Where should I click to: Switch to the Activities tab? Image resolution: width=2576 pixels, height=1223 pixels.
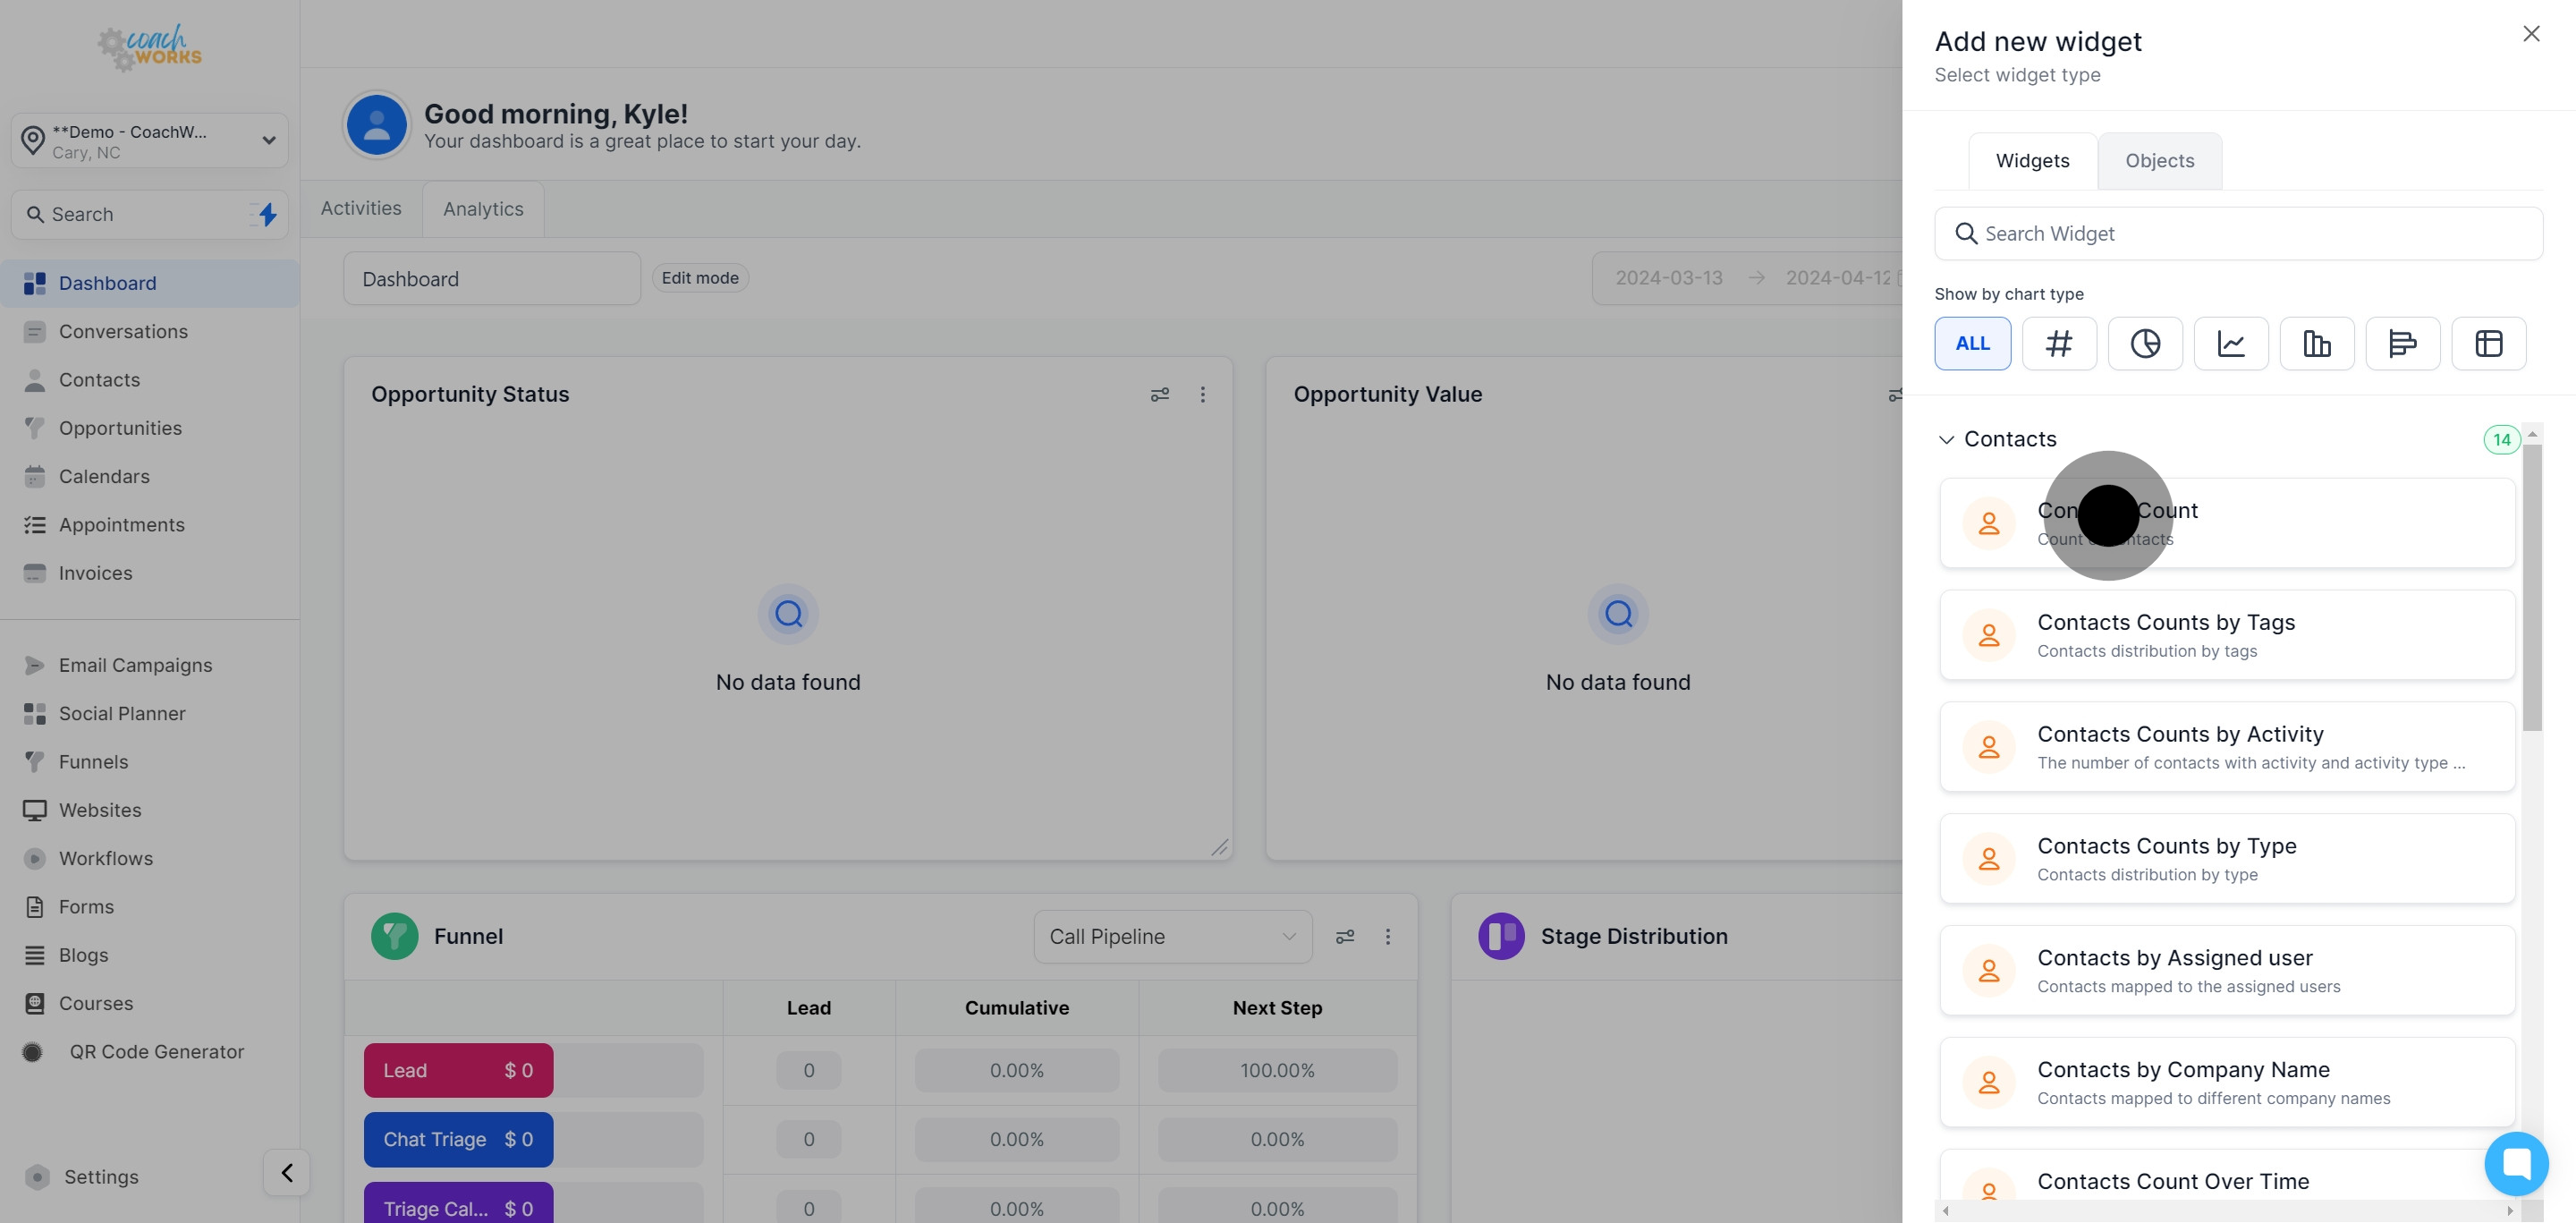coord(360,208)
